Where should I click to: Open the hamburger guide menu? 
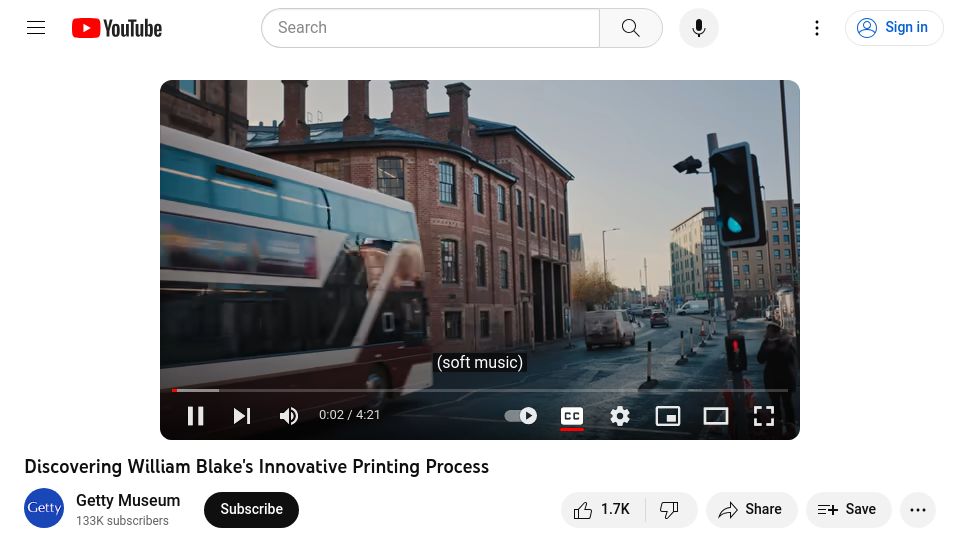pyautogui.click(x=36, y=28)
